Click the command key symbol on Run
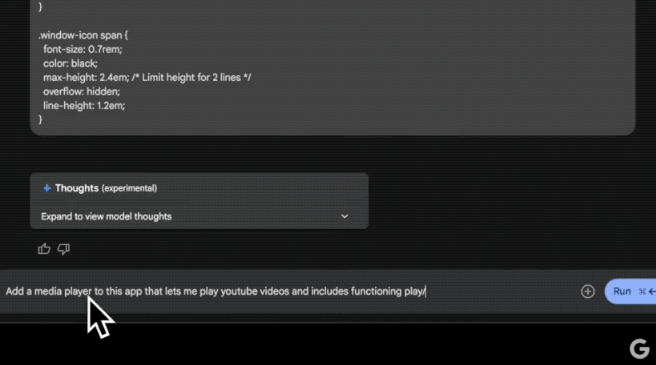 pos(642,291)
